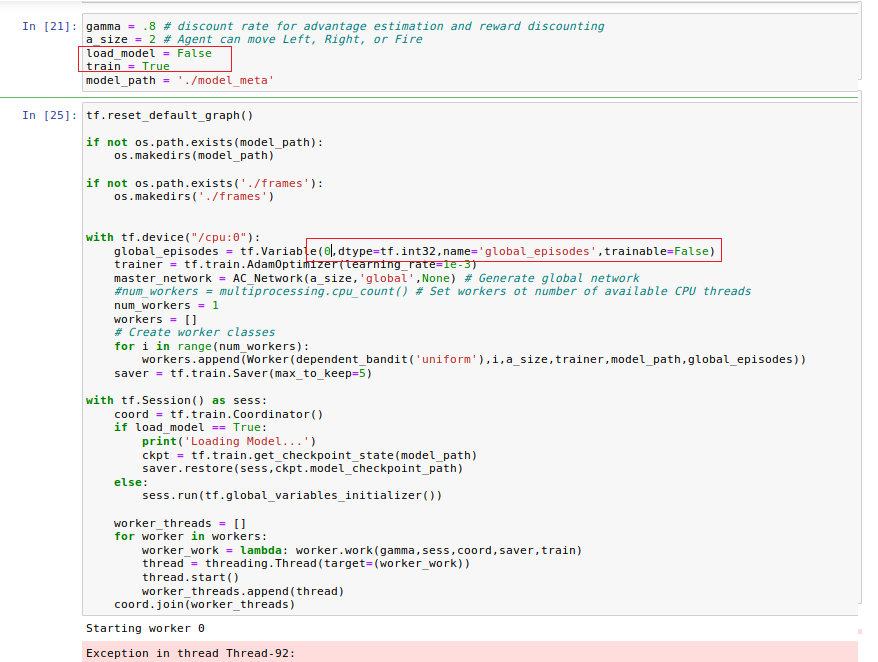
Task: Click 'worker_threads.append(thread)' line
Action: 243,591
